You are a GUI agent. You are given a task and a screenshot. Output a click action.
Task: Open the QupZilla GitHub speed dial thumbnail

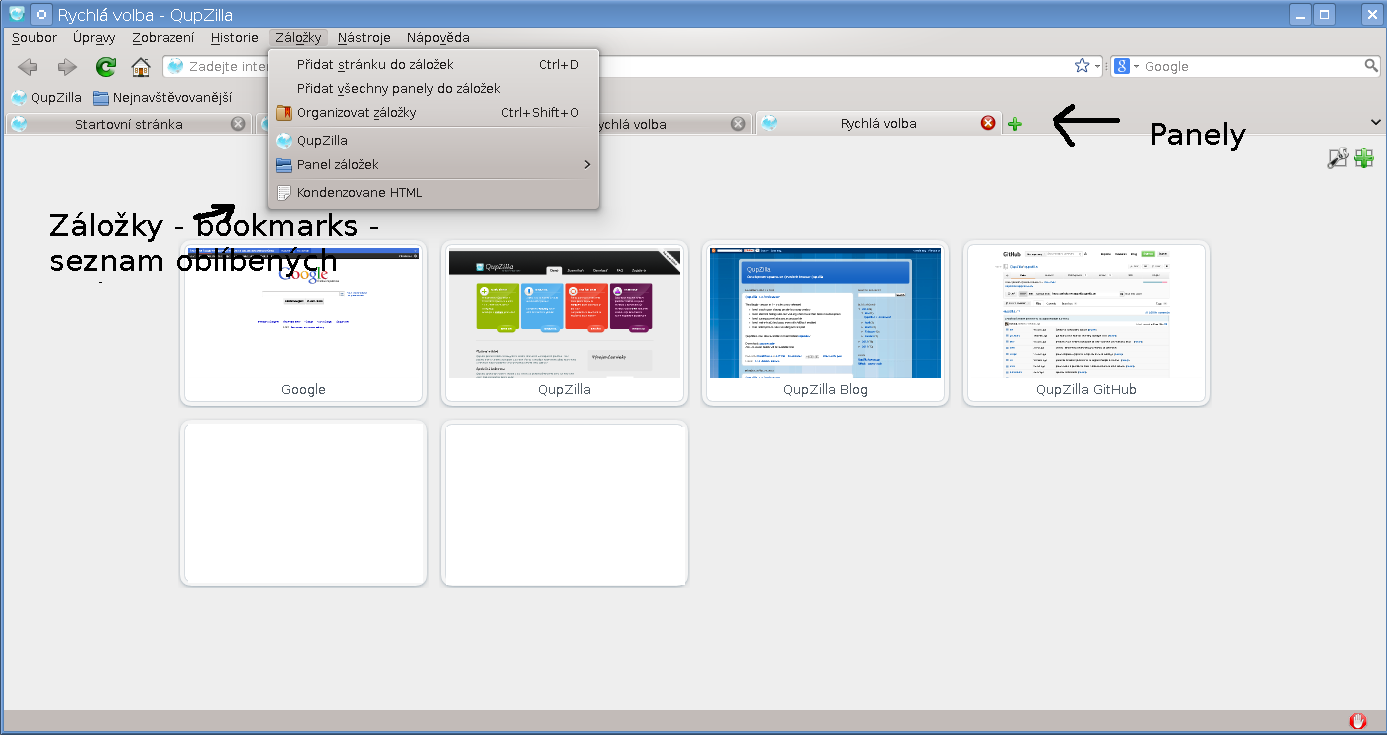point(1086,323)
